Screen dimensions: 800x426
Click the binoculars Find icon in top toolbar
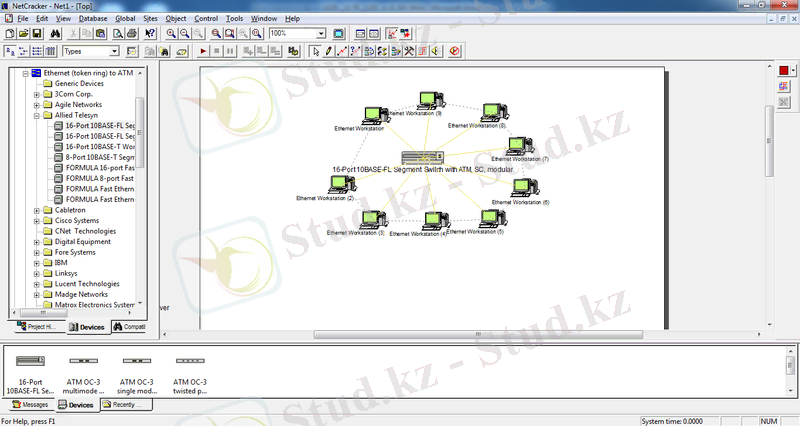click(x=56, y=34)
